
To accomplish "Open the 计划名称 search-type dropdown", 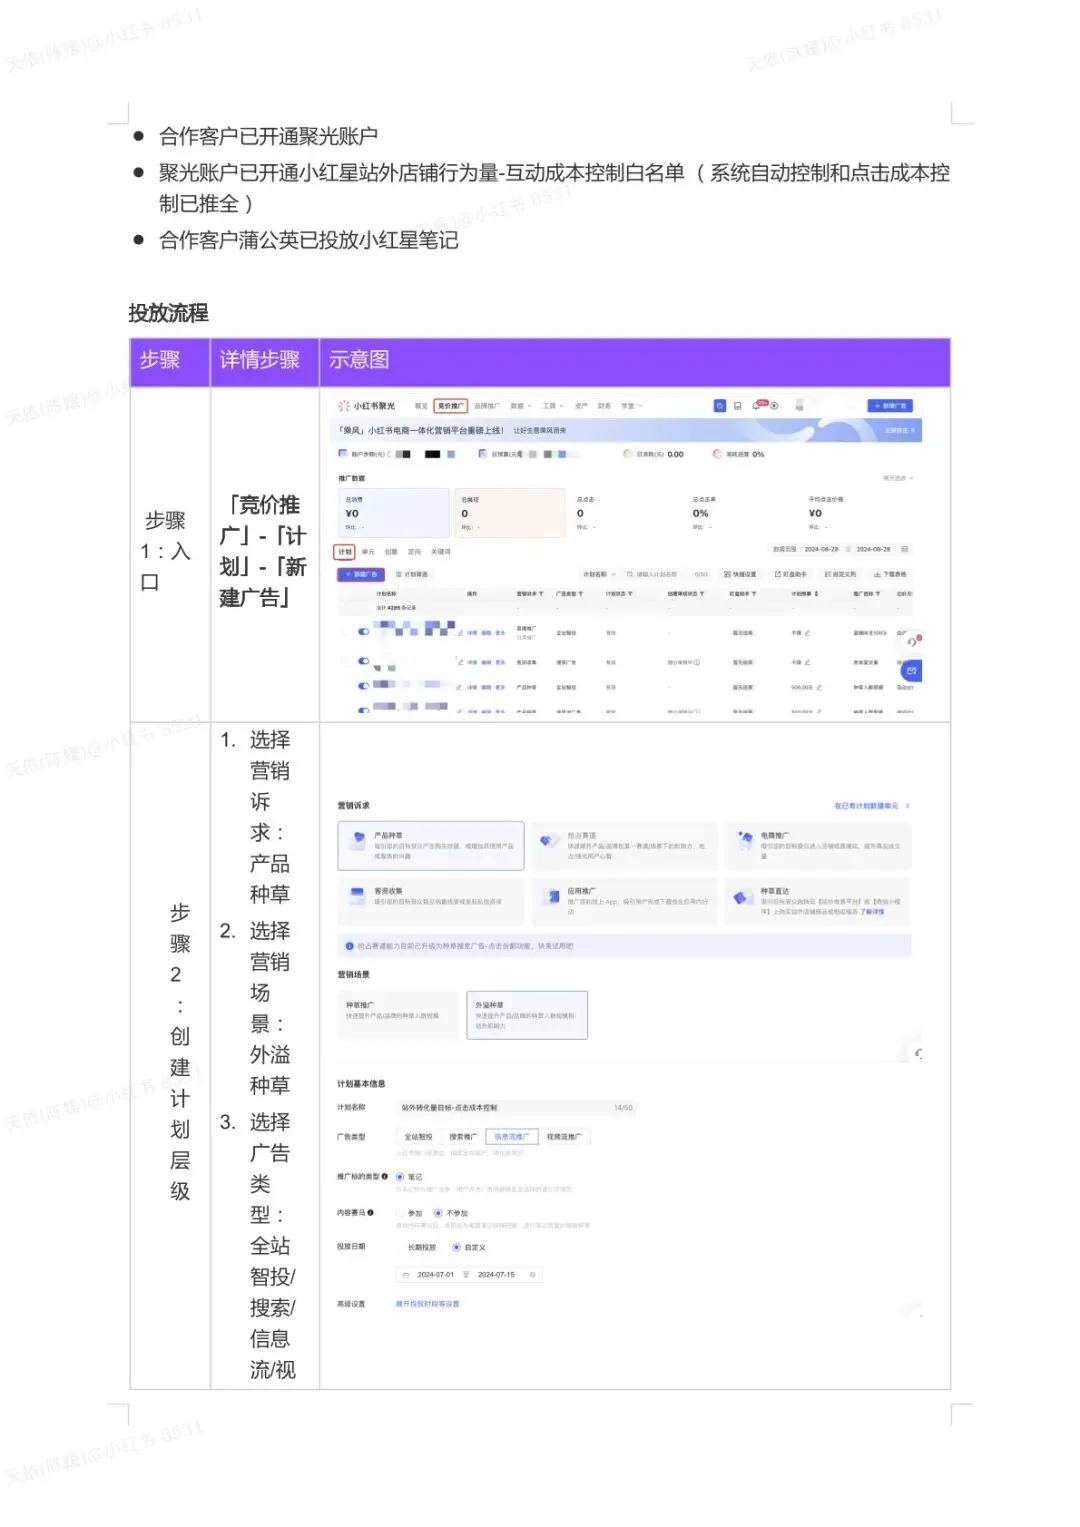I will pos(598,575).
